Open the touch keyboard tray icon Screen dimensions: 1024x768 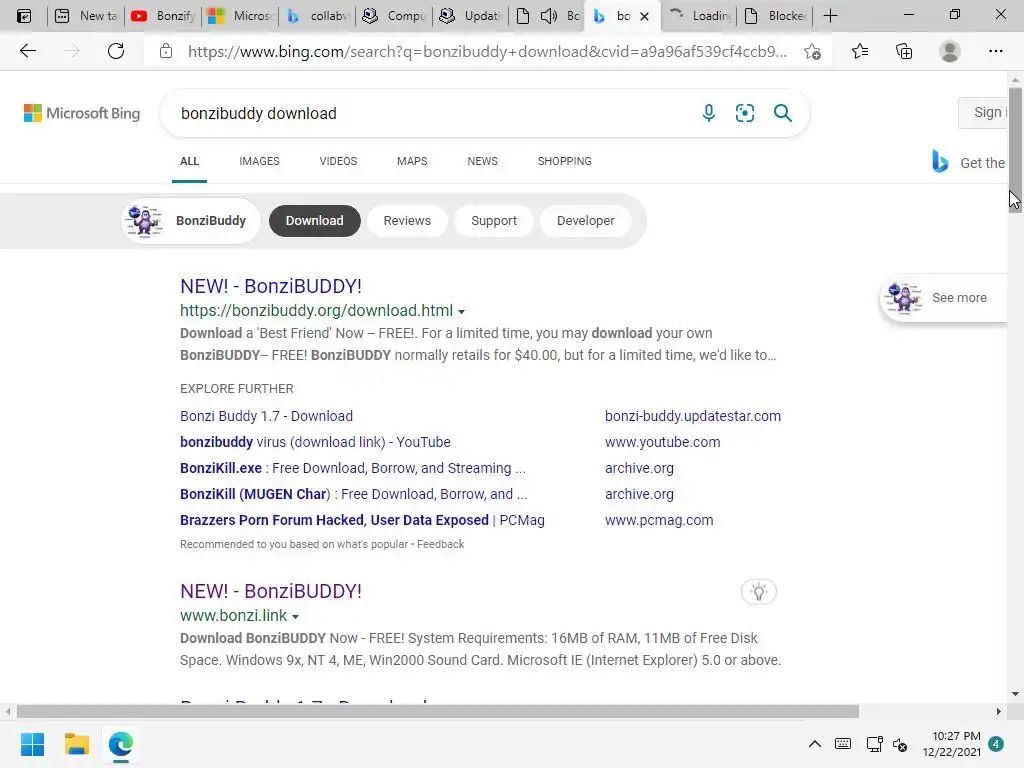(x=843, y=744)
